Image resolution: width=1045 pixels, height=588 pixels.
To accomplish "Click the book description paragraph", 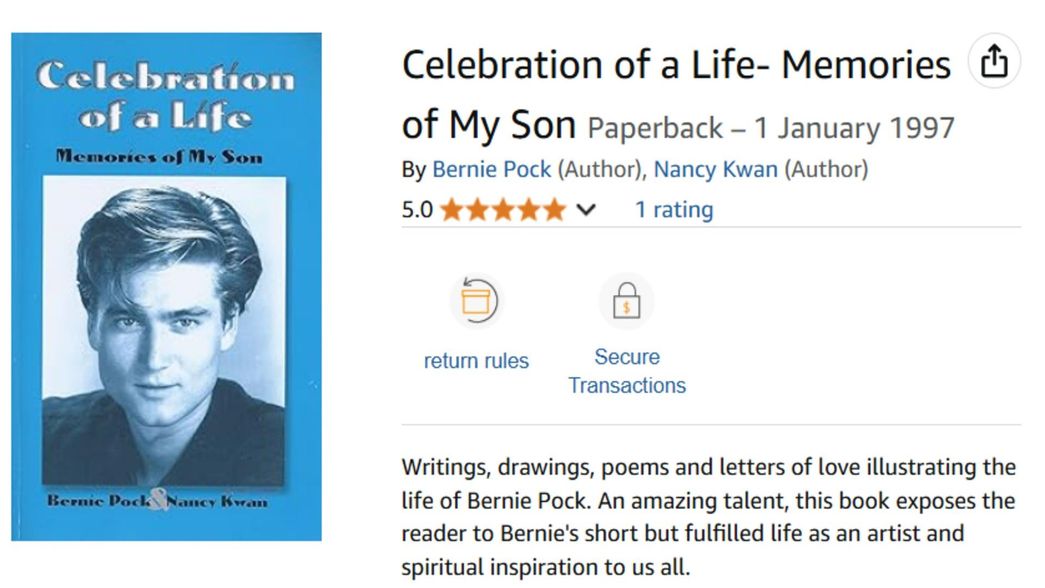I will (x=708, y=517).
